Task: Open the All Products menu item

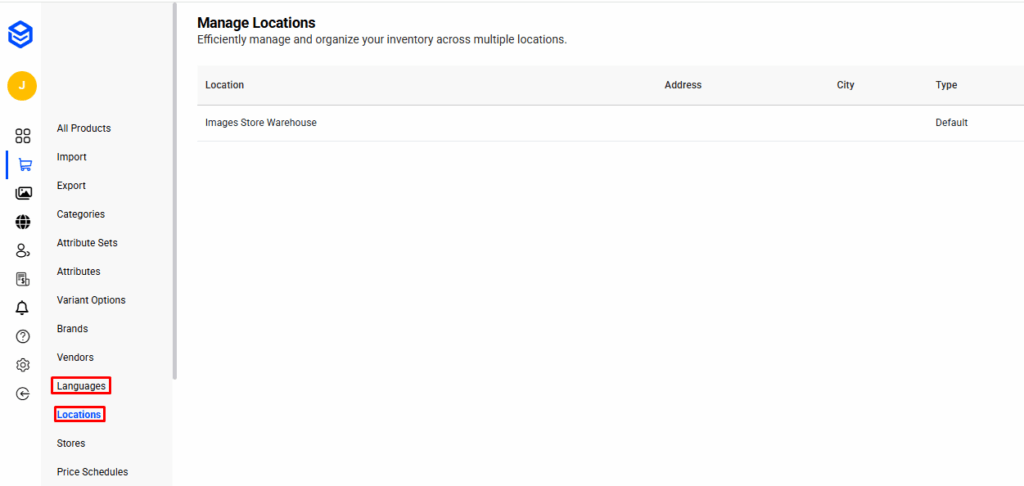Action: [84, 128]
